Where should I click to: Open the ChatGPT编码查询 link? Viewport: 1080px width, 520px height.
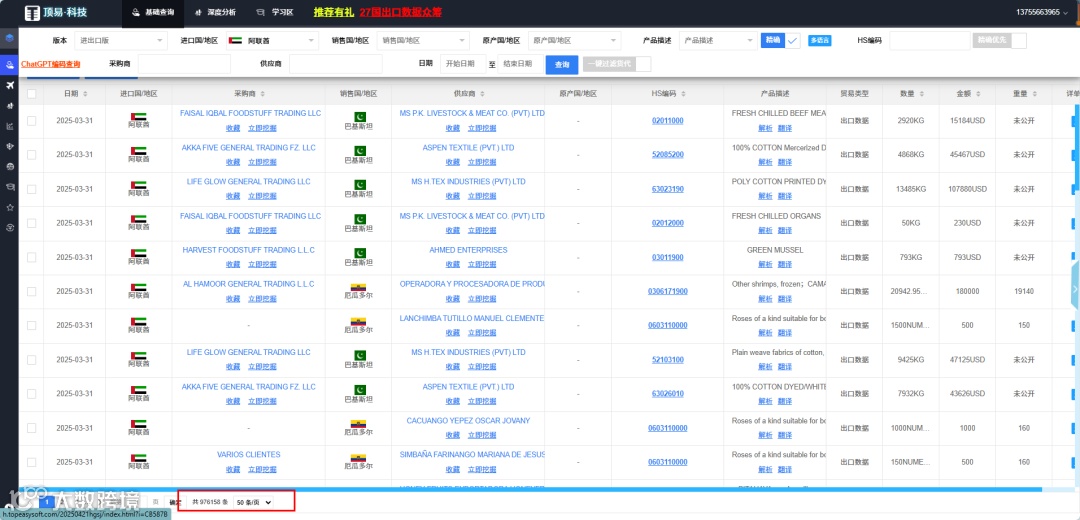point(51,64)
